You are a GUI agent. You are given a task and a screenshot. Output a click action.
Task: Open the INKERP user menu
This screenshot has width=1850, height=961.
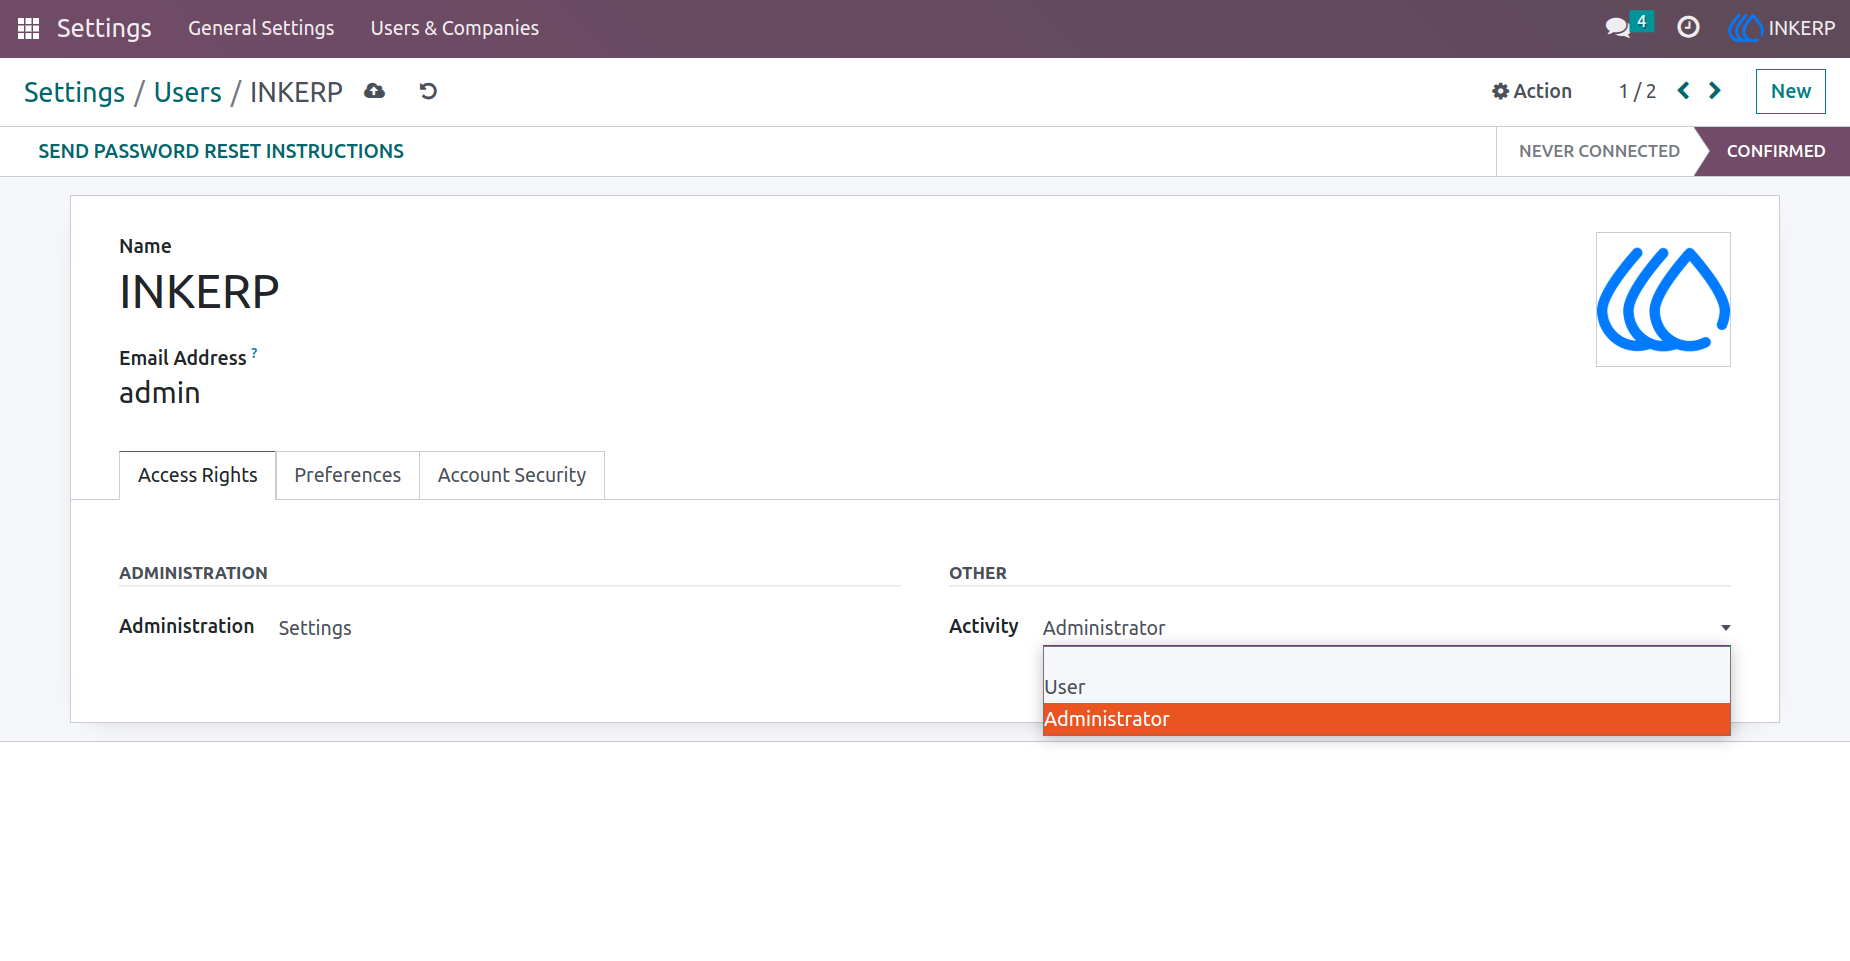click(1782, 28)
